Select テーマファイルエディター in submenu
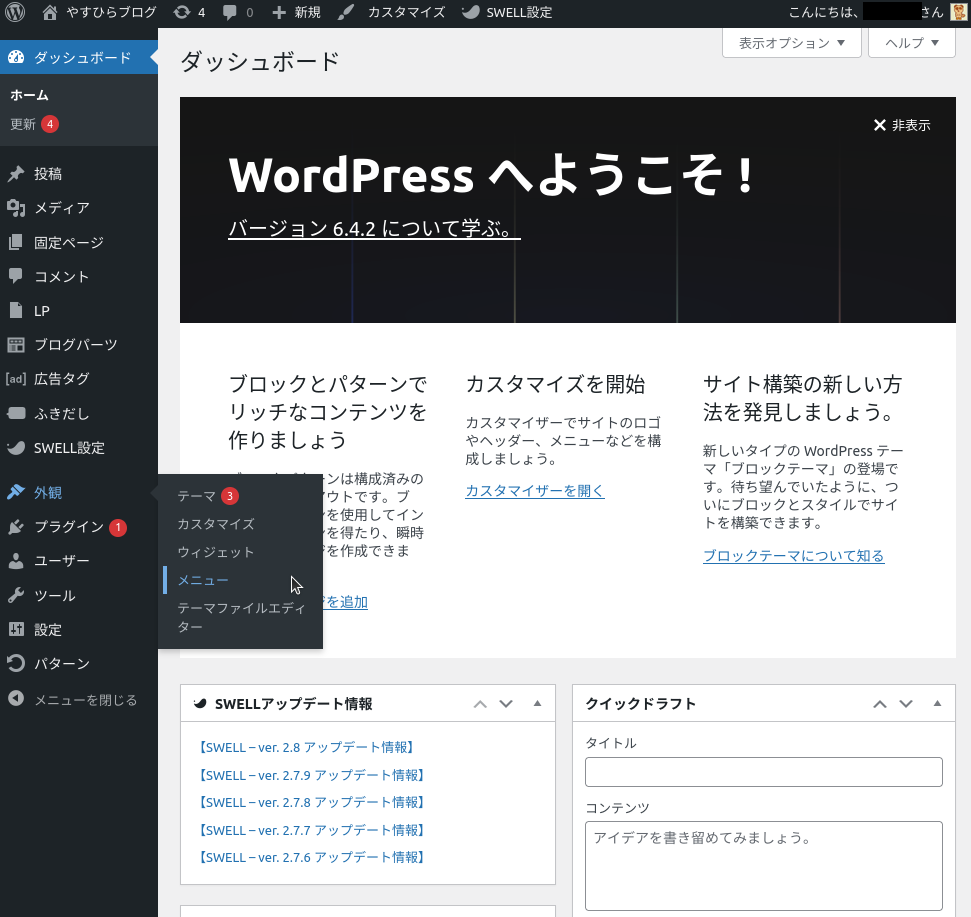Viewport: 971px width, 917px height. coord(240,618)
